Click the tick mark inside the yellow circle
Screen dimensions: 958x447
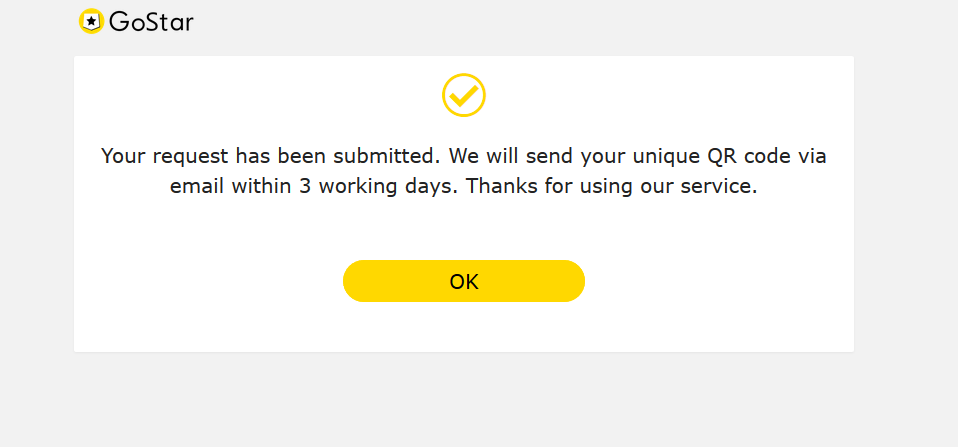pyautogui.click(x=464, y=95)
